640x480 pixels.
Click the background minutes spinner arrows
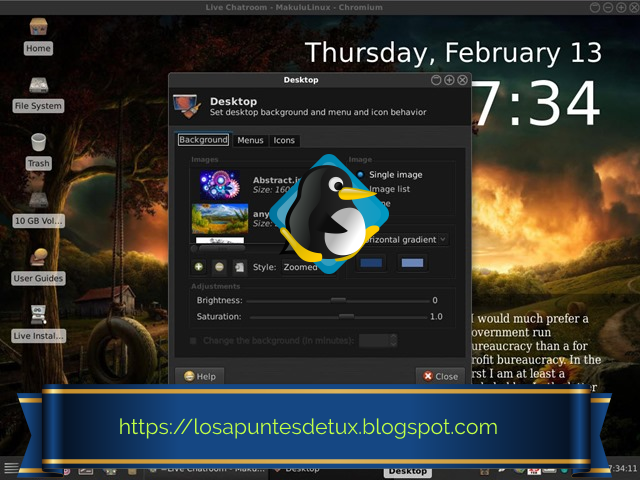(x=393, y=340)
